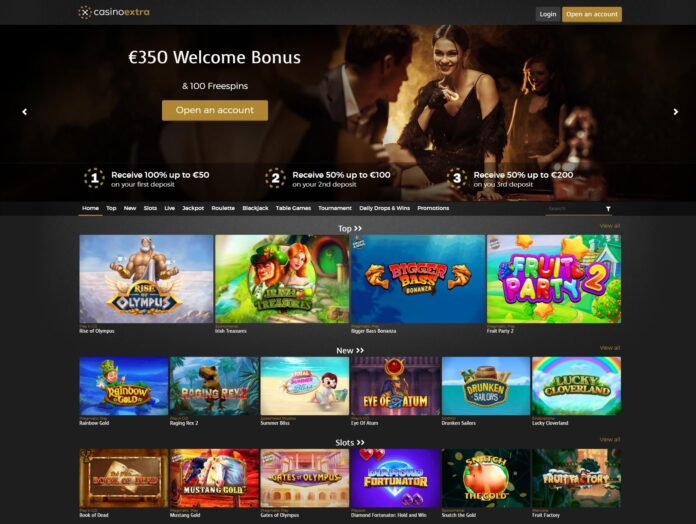Viewport: 696px width, 524px height.
Task: Launch the Fruit Party 2 game thumbnail
Action: coord(554,279)
